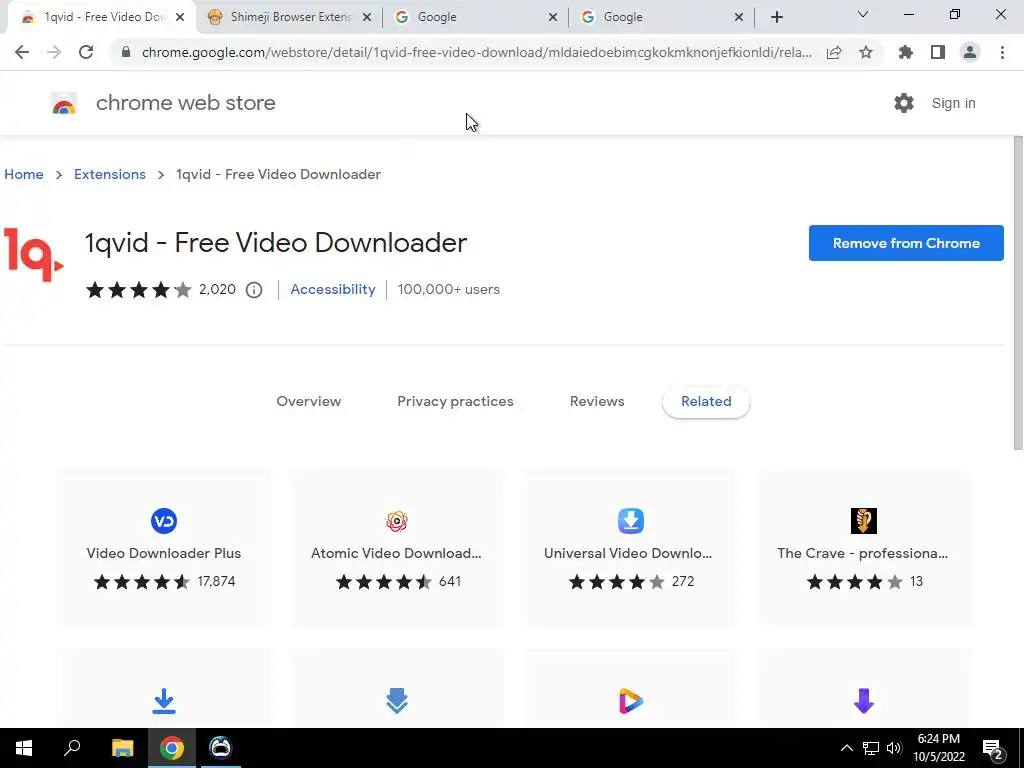Go to Extensions breadcrumb
1024x768 pixels.
click(110, 174)
